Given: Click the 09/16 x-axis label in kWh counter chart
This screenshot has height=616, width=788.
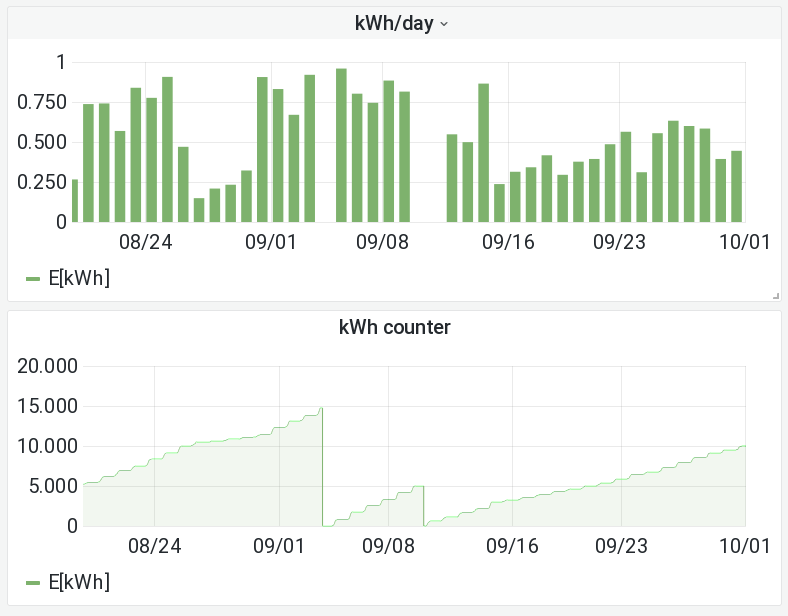Looking at the screenshot, I should [512, 546].
